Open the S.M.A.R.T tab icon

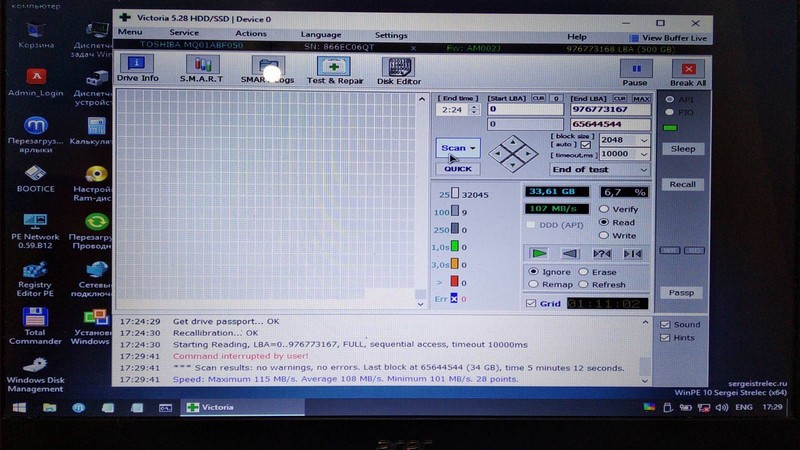[x=200, y=68]
